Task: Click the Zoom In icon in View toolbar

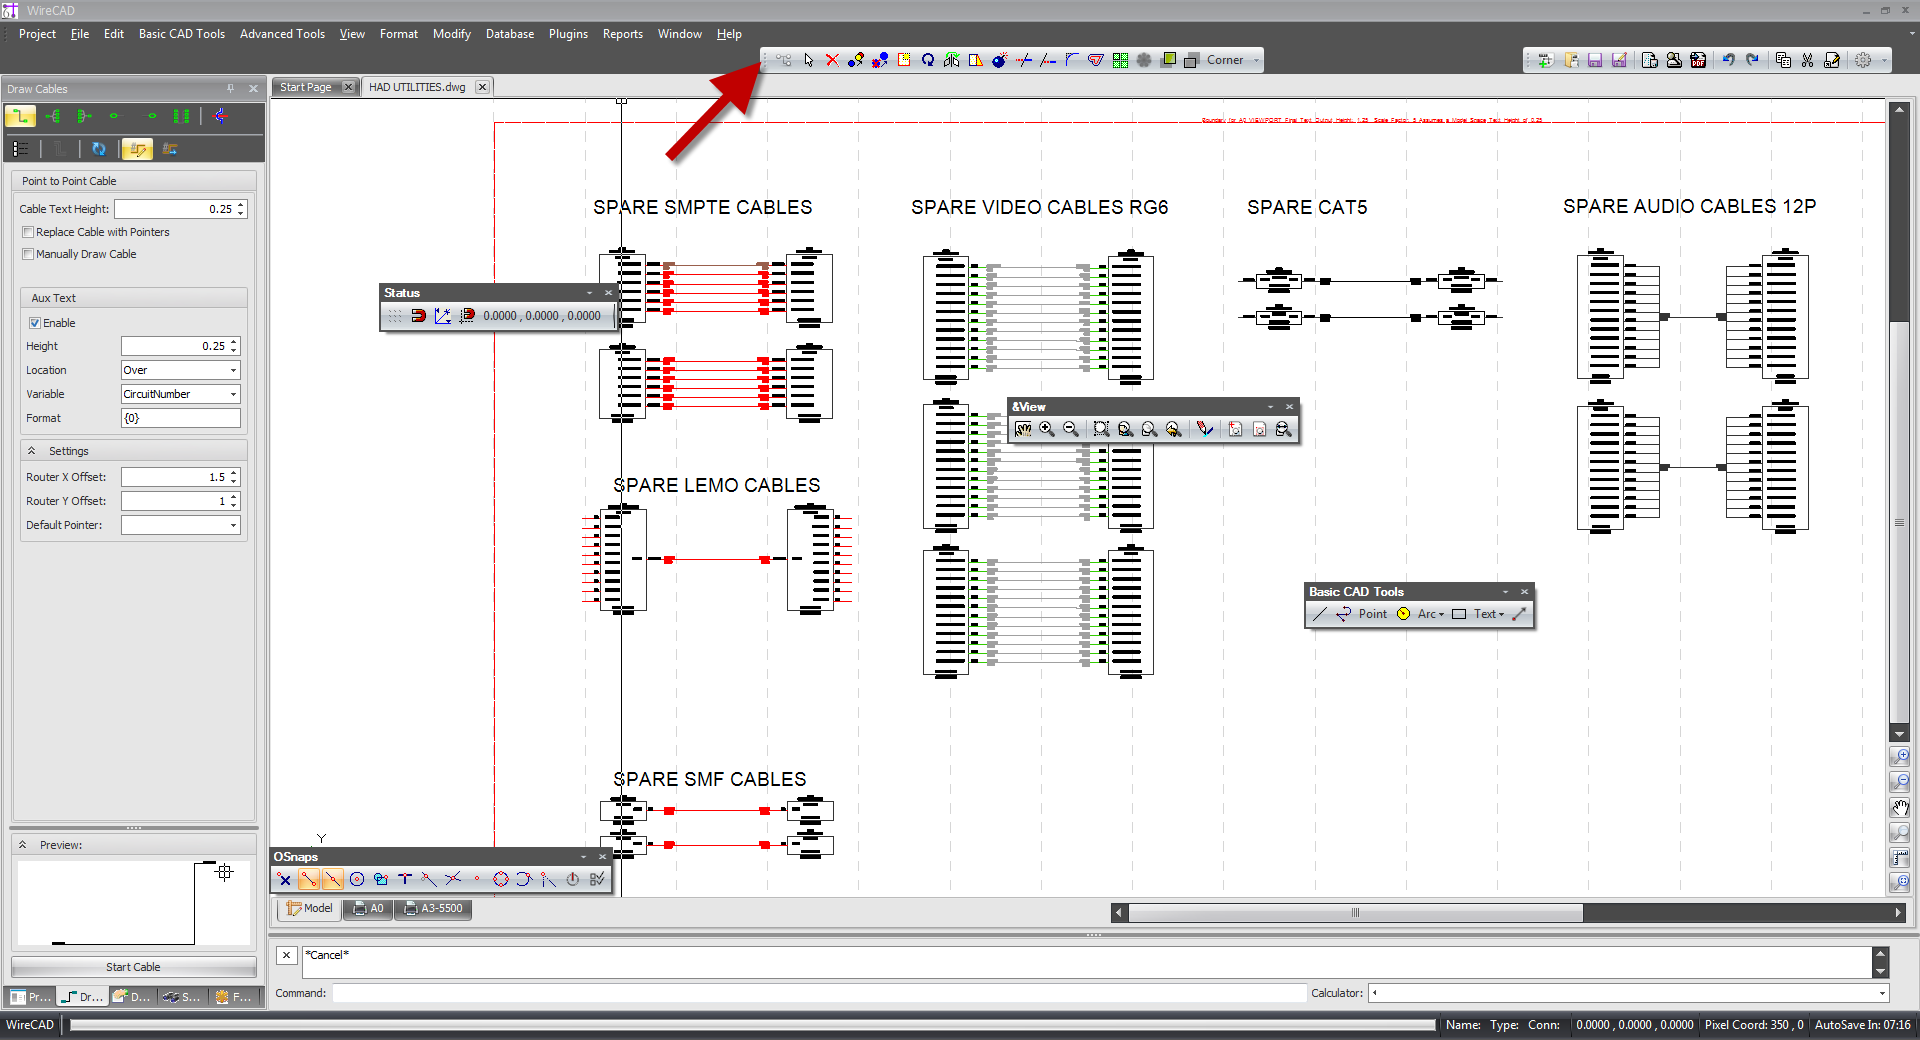Action: pos(1047,429)
